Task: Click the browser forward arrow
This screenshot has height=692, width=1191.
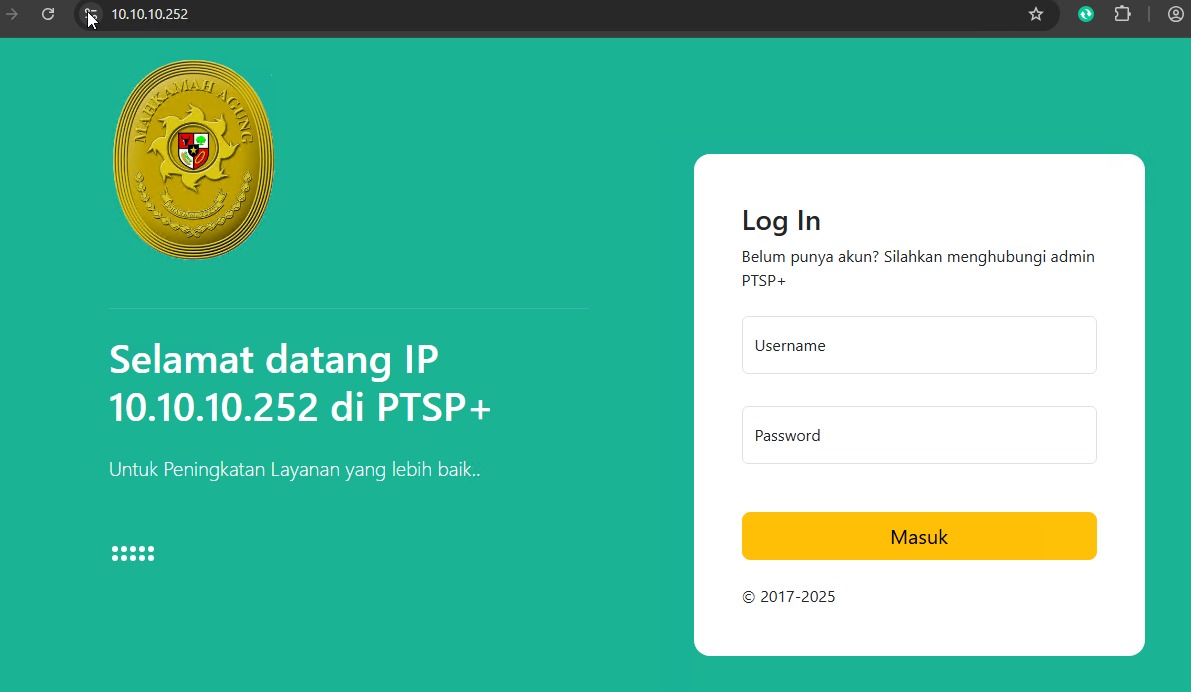Action: [12, 15]
